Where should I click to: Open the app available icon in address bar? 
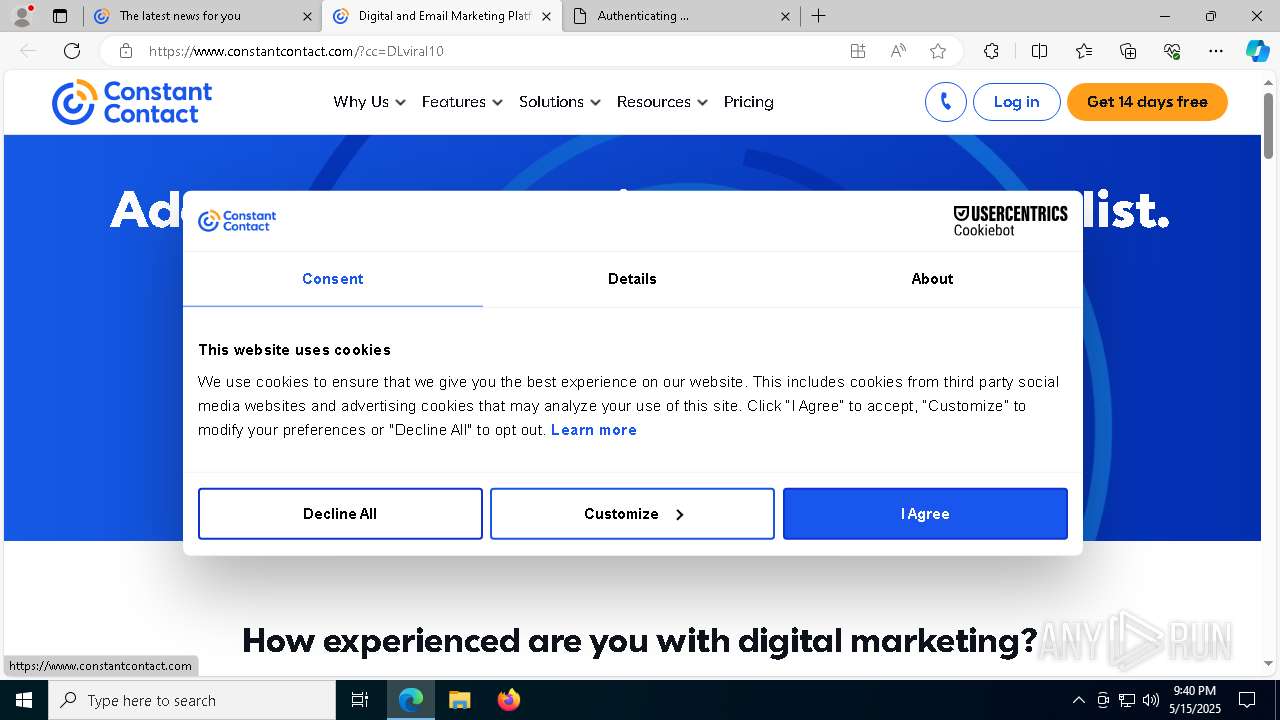(x=858, y=51)
